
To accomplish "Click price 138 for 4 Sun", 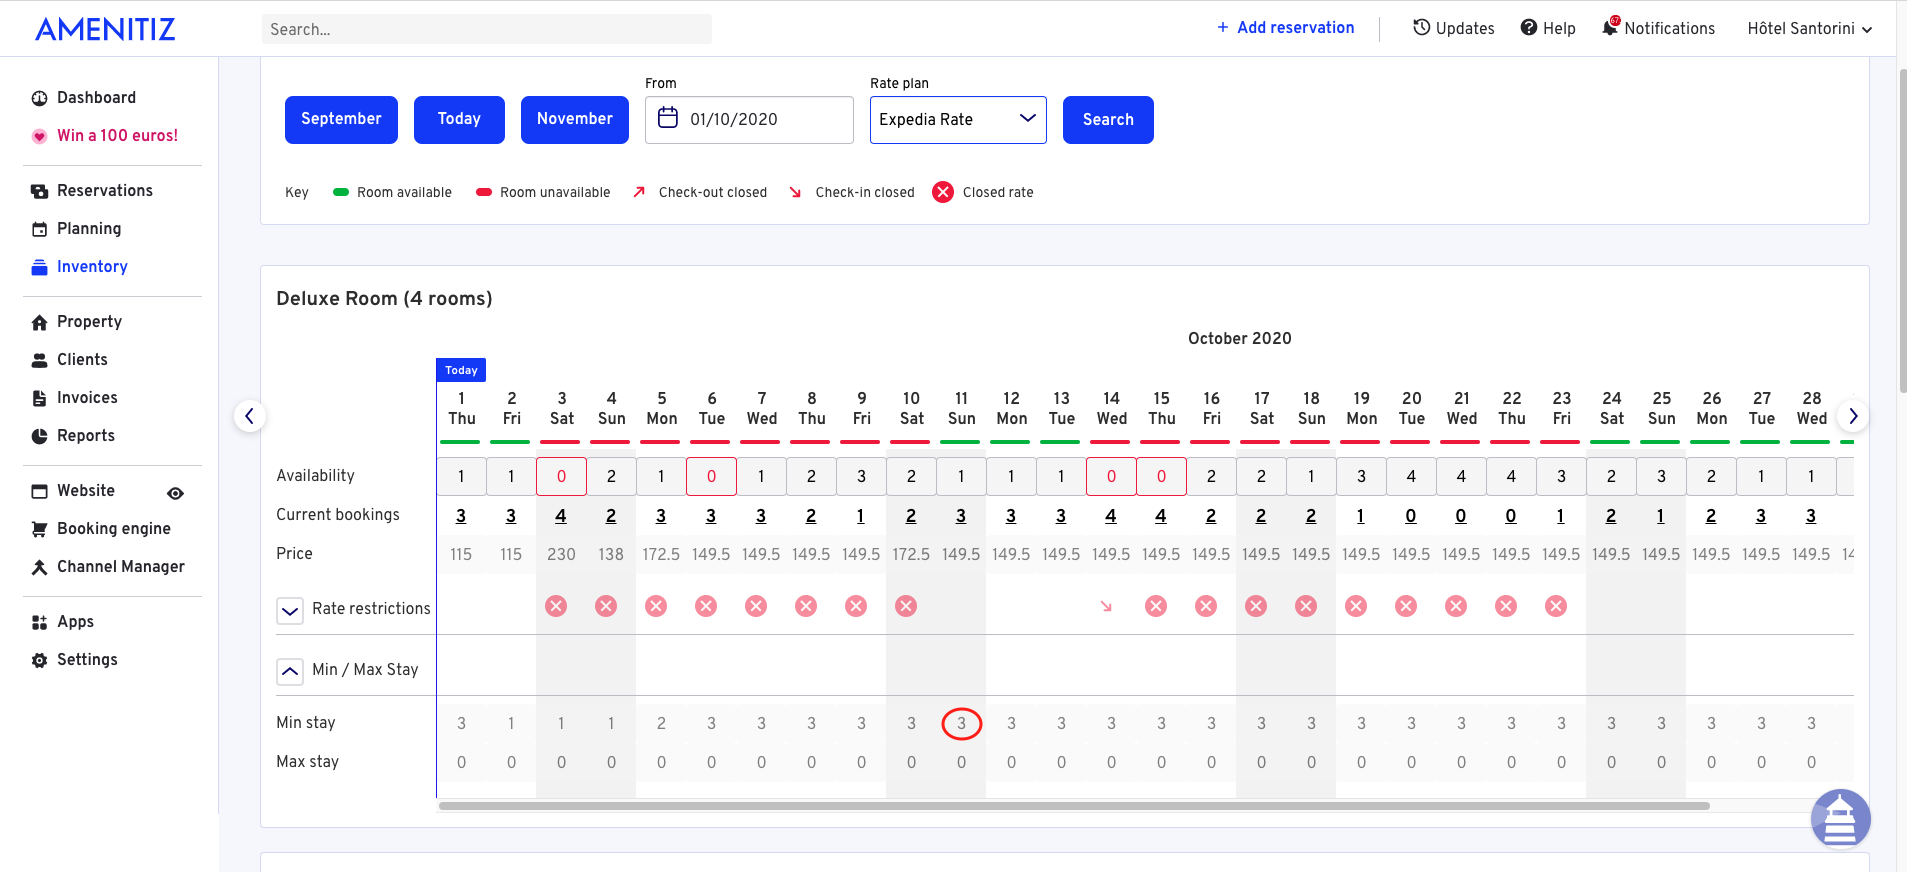I will [611, 554].
